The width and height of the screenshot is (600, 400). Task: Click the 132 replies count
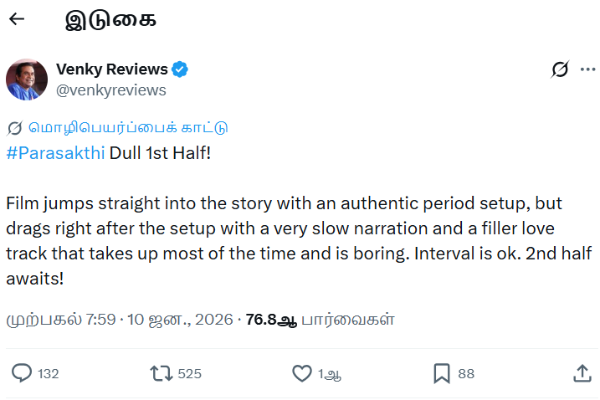(x=48, y=373)
